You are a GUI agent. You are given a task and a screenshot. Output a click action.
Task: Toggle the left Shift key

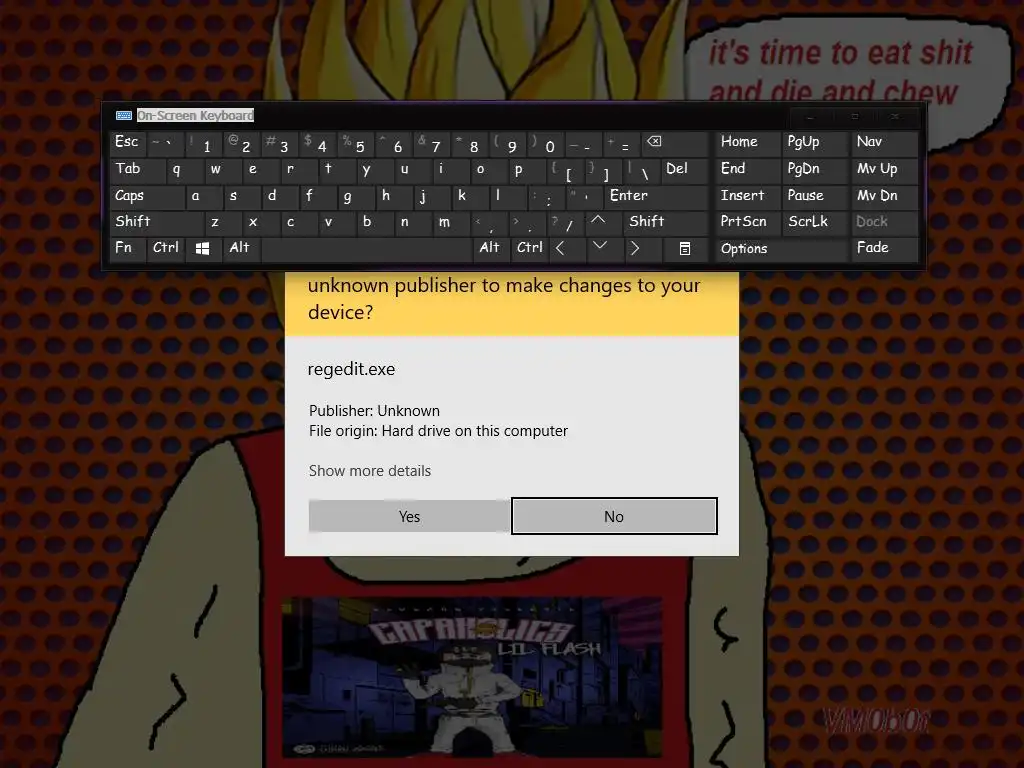(157, 222)
